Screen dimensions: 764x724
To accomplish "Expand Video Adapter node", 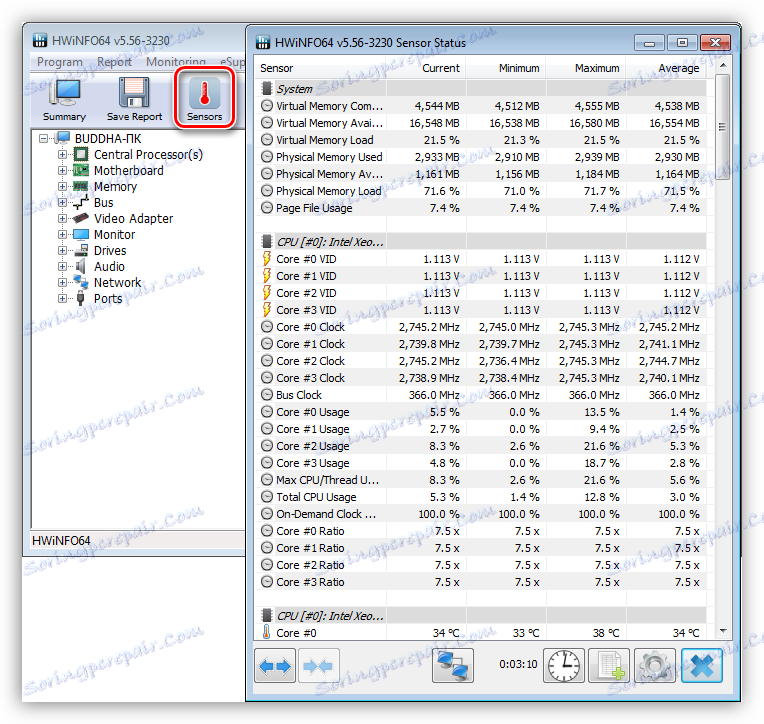I will coord(62,218).
